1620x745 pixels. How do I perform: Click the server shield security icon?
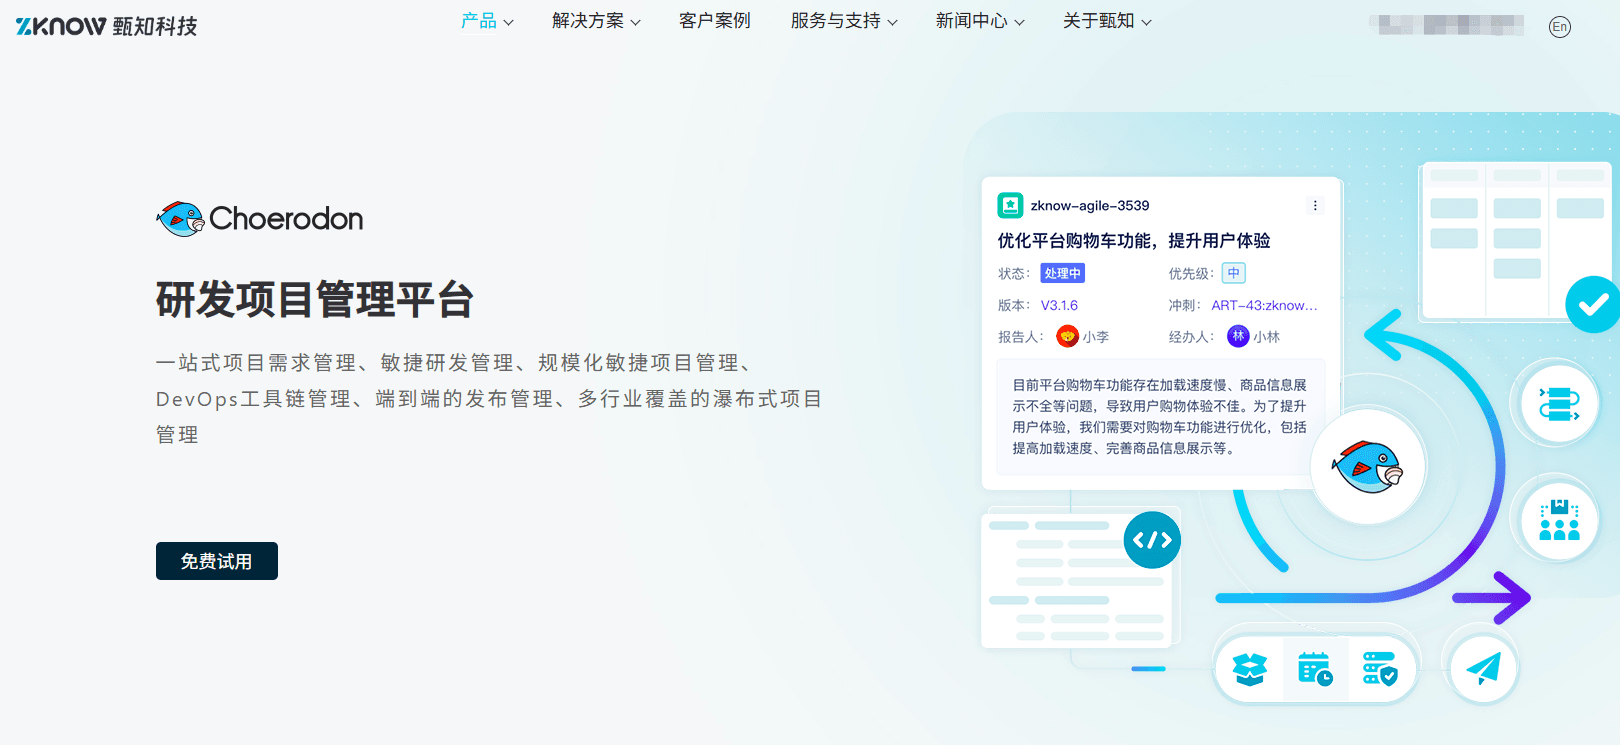click(1380, 669)
